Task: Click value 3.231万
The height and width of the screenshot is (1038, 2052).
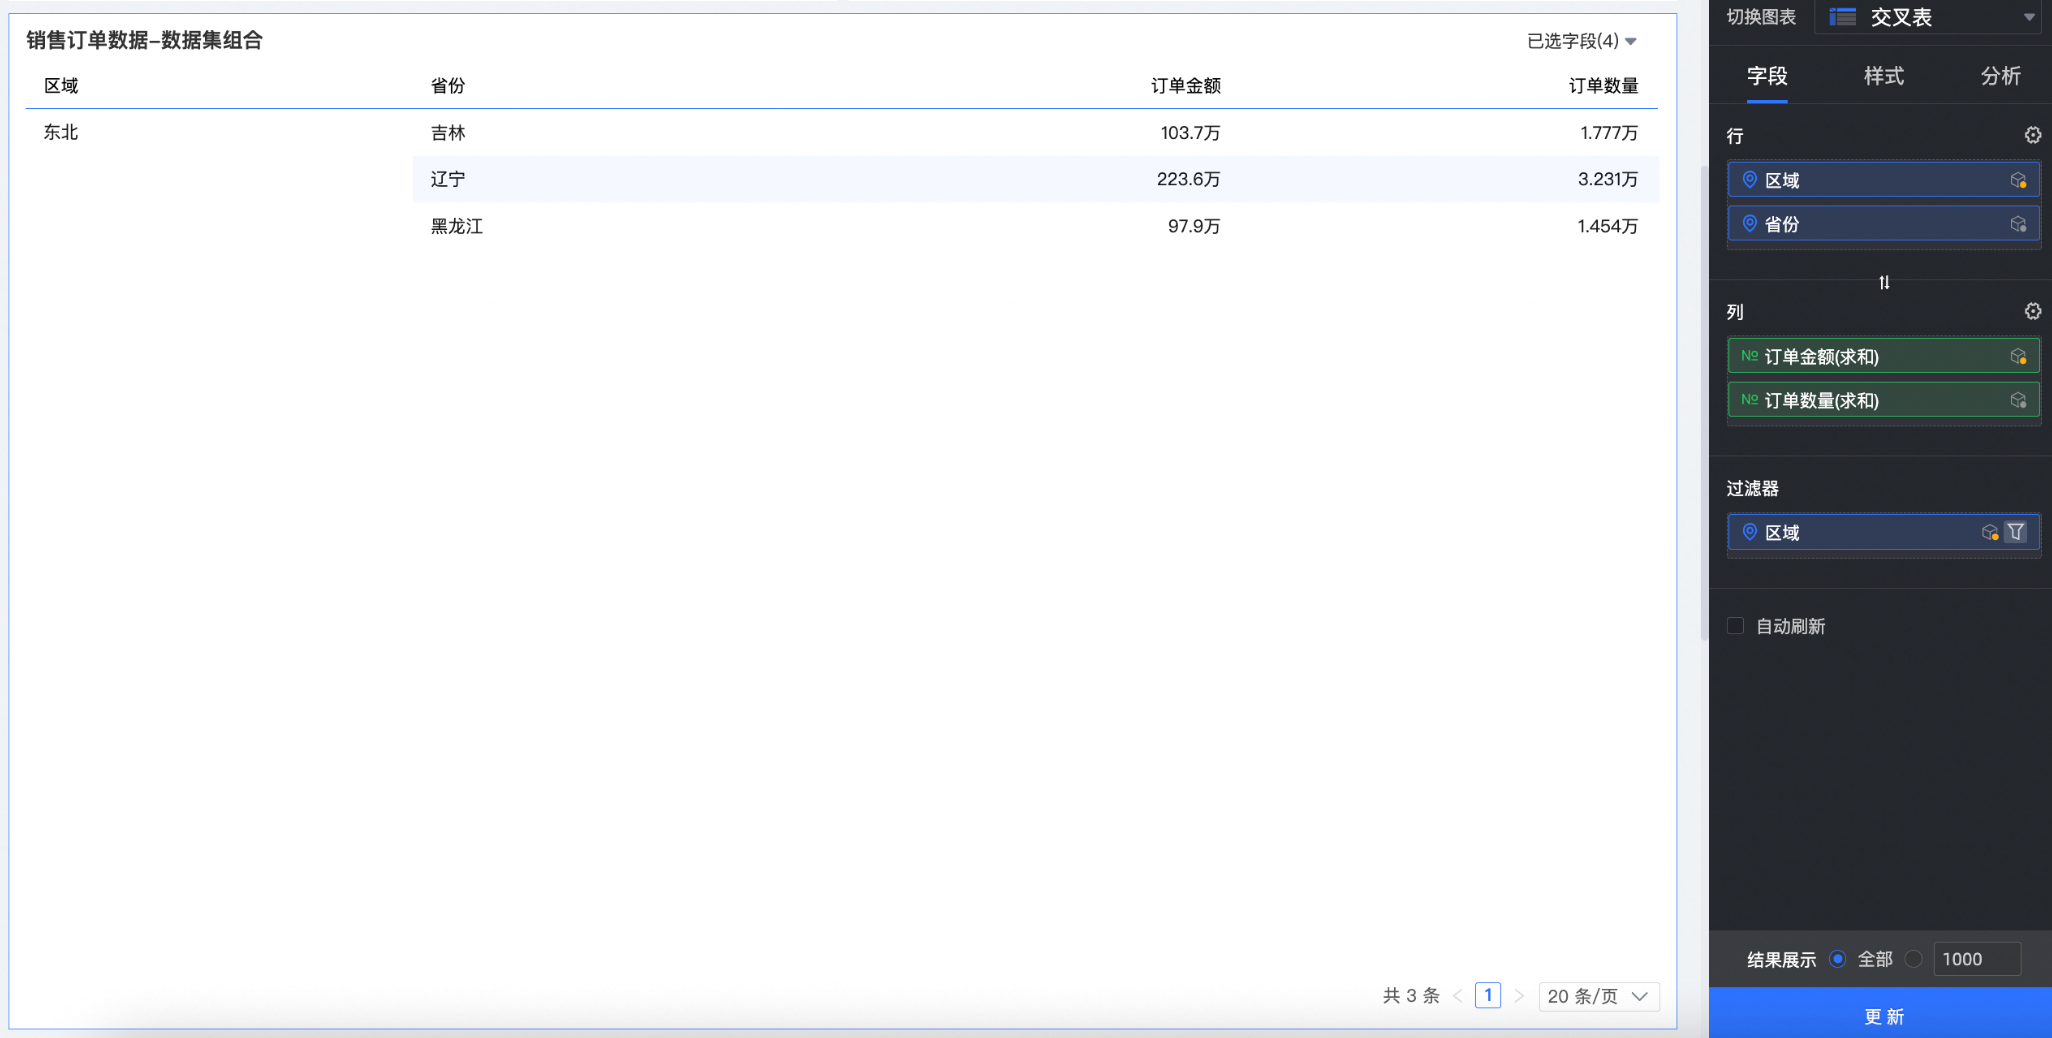Action: coord(1608,179)
